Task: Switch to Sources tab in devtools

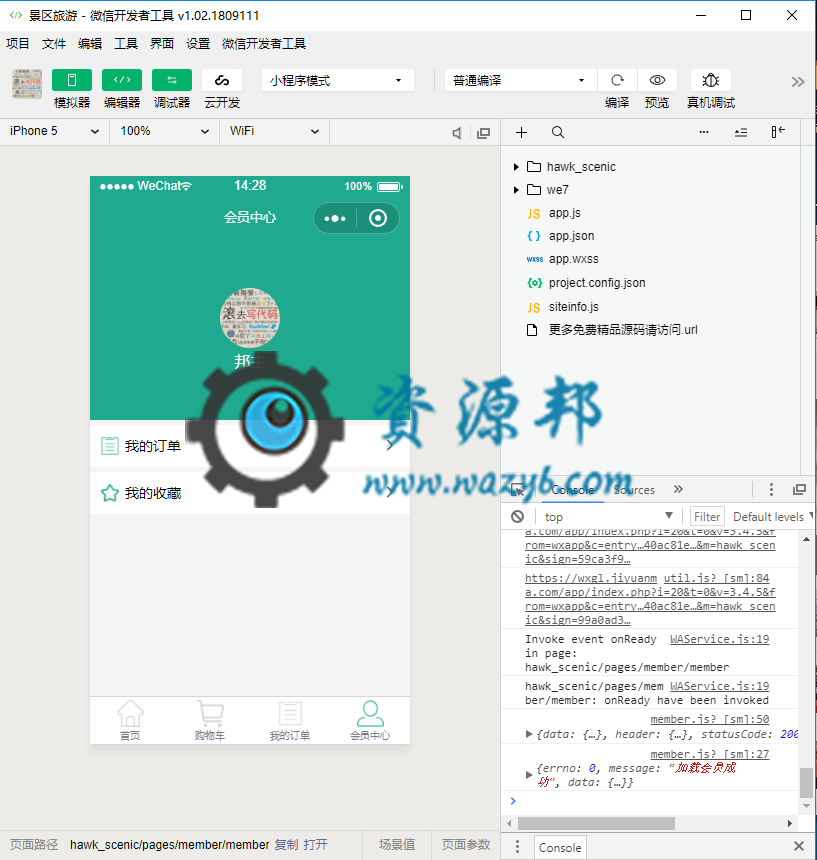Action: click(634, 490)
